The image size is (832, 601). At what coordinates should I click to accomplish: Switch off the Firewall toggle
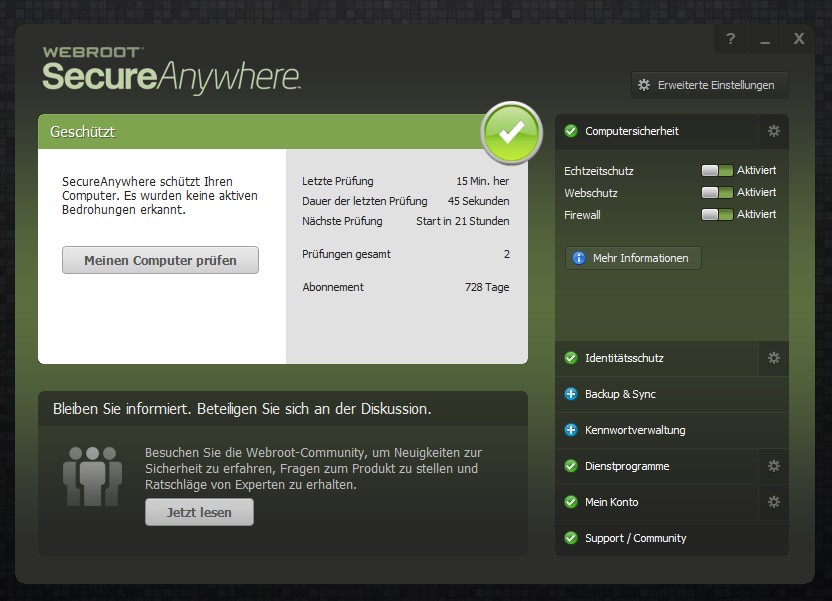717,215
